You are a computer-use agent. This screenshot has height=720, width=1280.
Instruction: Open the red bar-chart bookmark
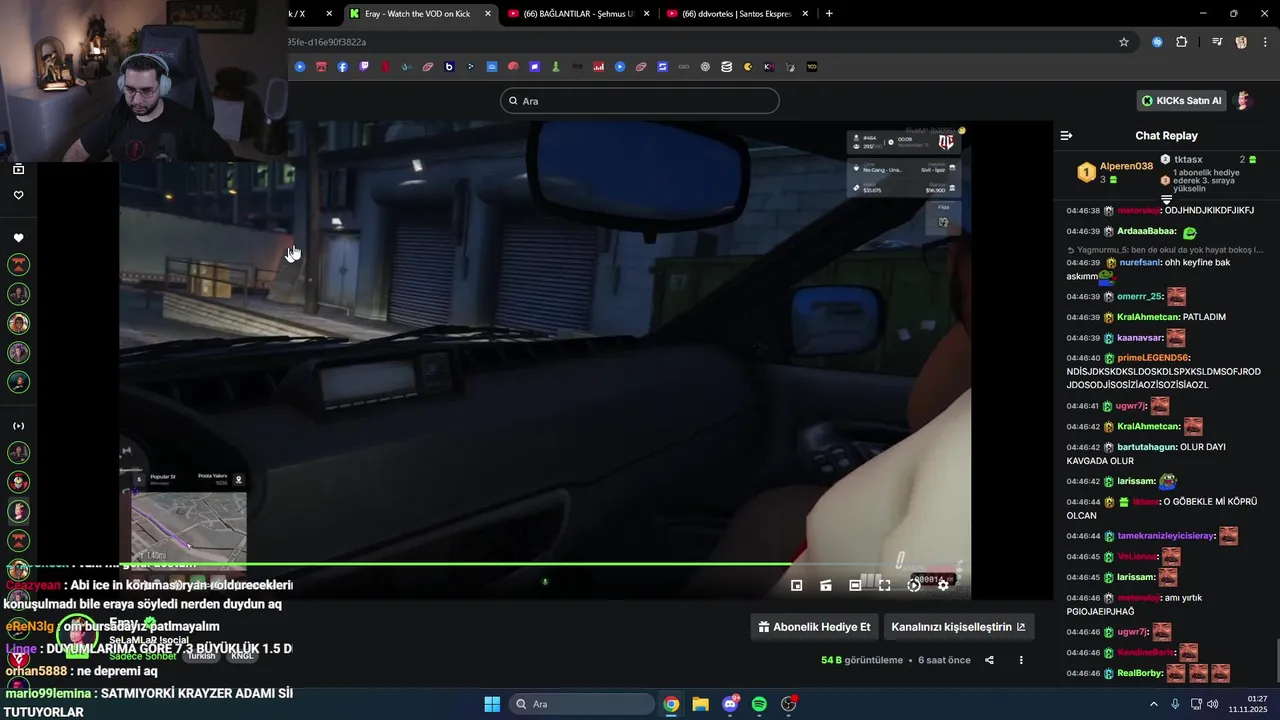click(x=599, y=67)
